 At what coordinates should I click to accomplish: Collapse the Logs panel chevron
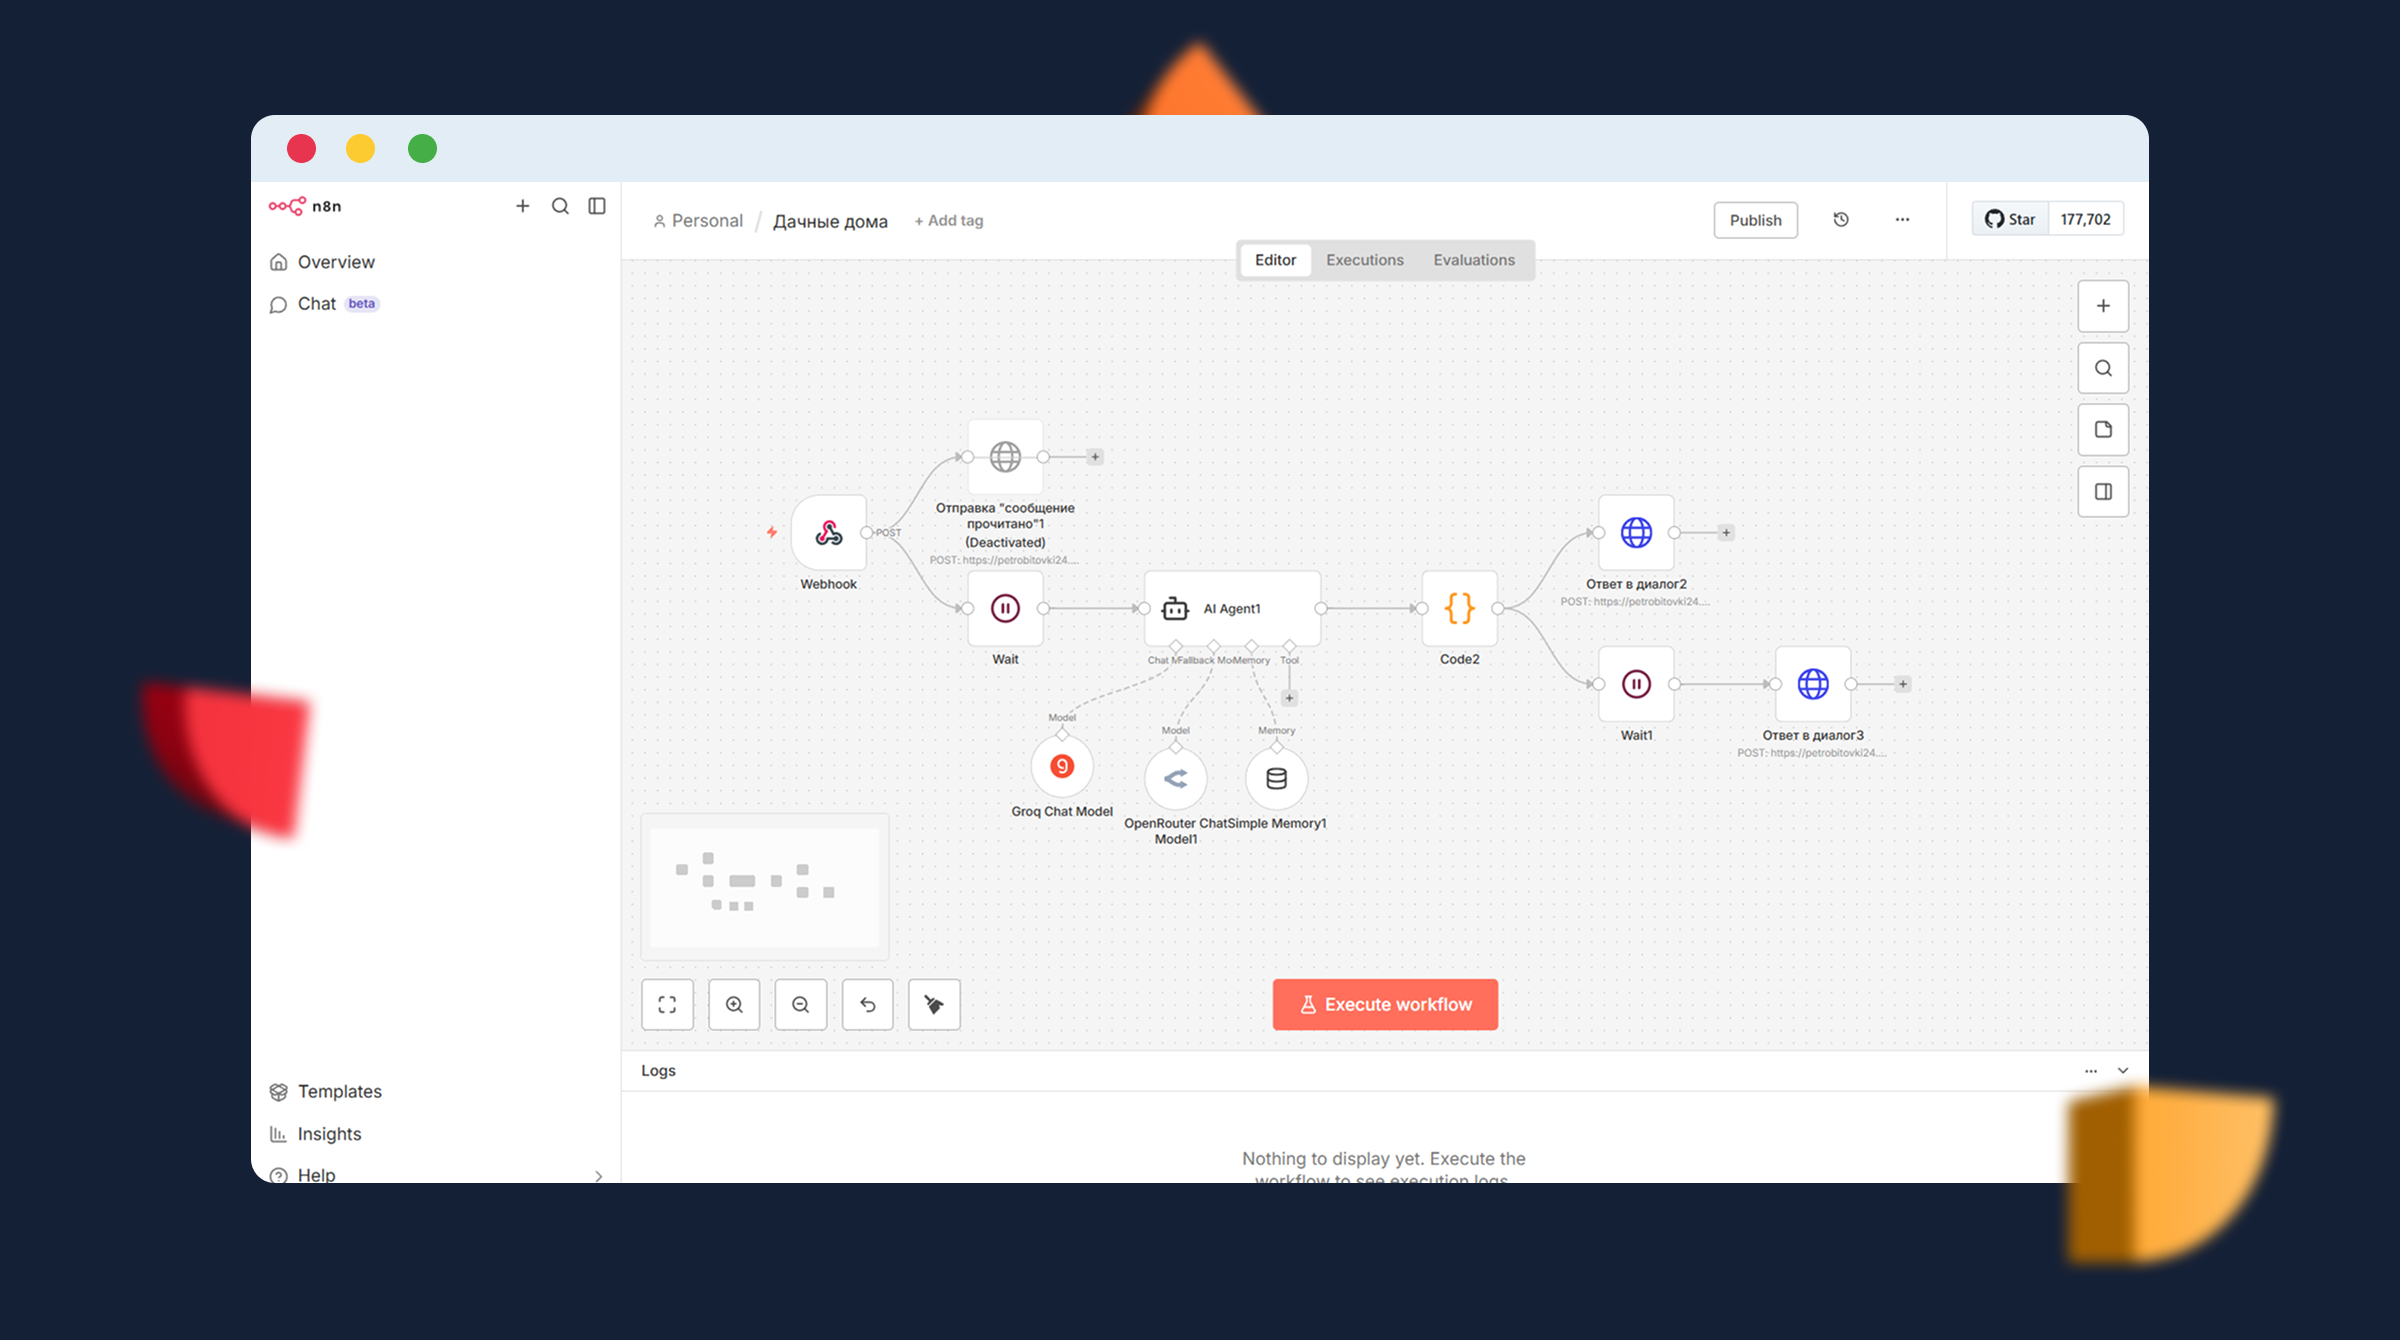pos(2123,1070)
